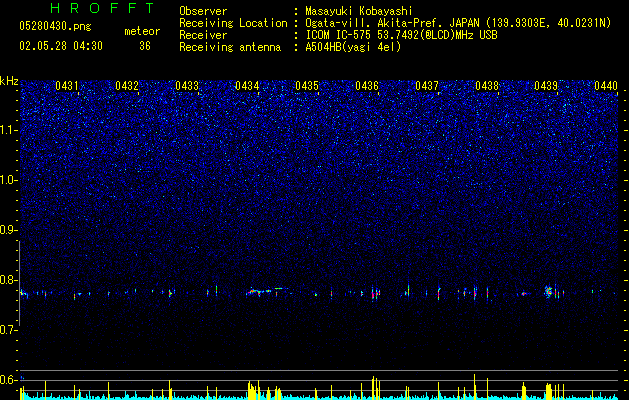The width and height of the screenshot is (629, 400).
Task: Click time marker 0433
Action: pyautogui.click(x=187, y=85)
